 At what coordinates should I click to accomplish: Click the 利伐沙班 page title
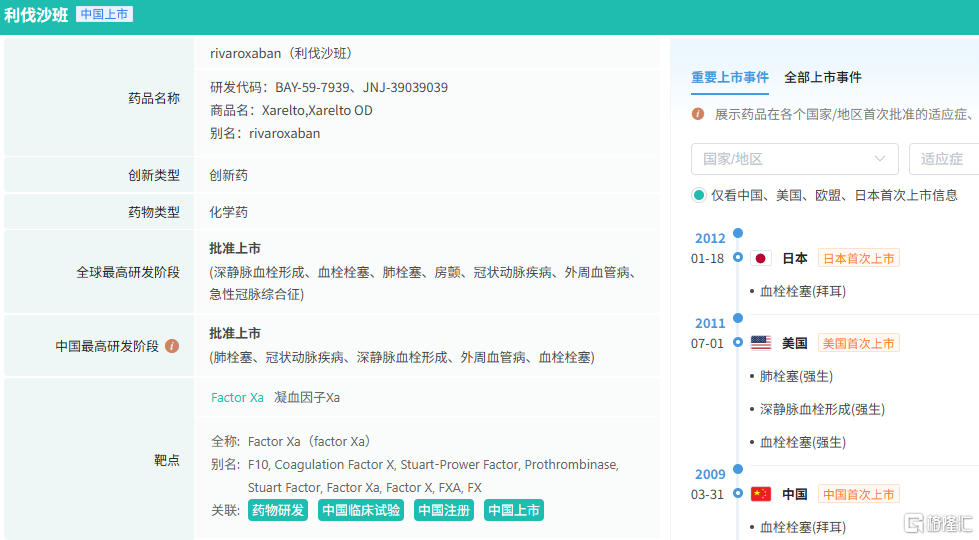[36, 15]
